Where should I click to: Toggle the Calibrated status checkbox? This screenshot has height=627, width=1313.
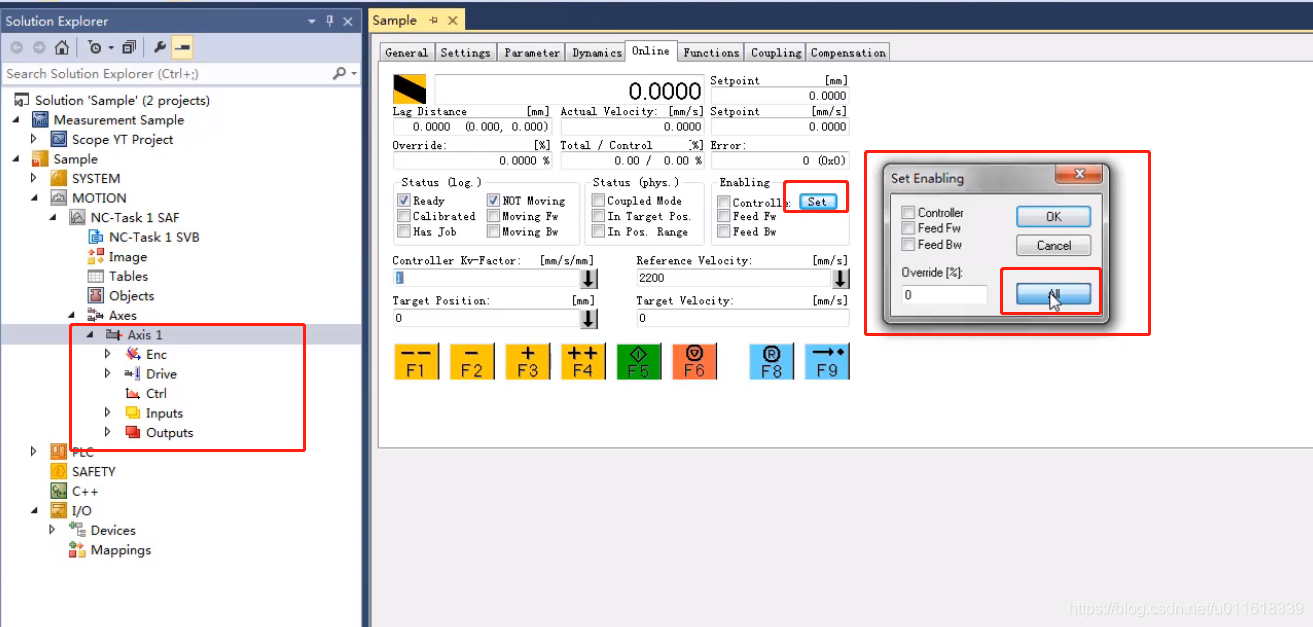coord(404,216)
